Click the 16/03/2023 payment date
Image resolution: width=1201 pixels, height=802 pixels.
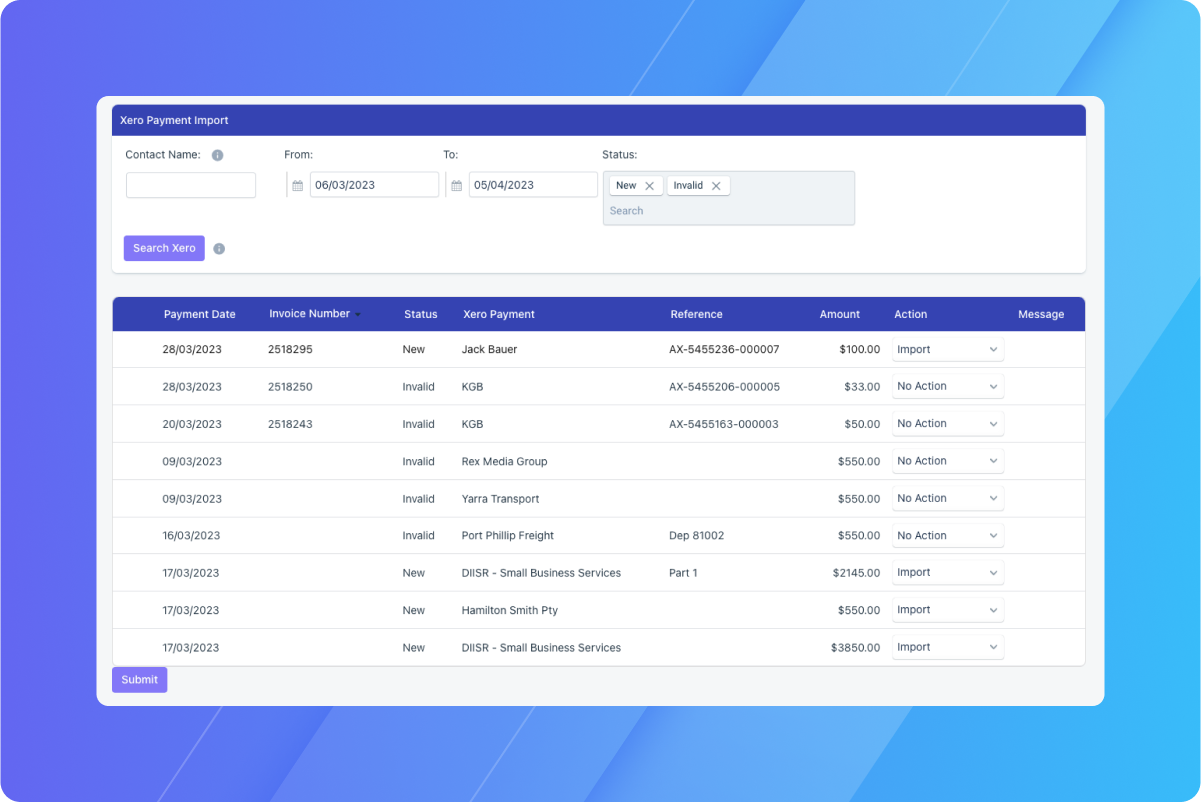[191, 536]
